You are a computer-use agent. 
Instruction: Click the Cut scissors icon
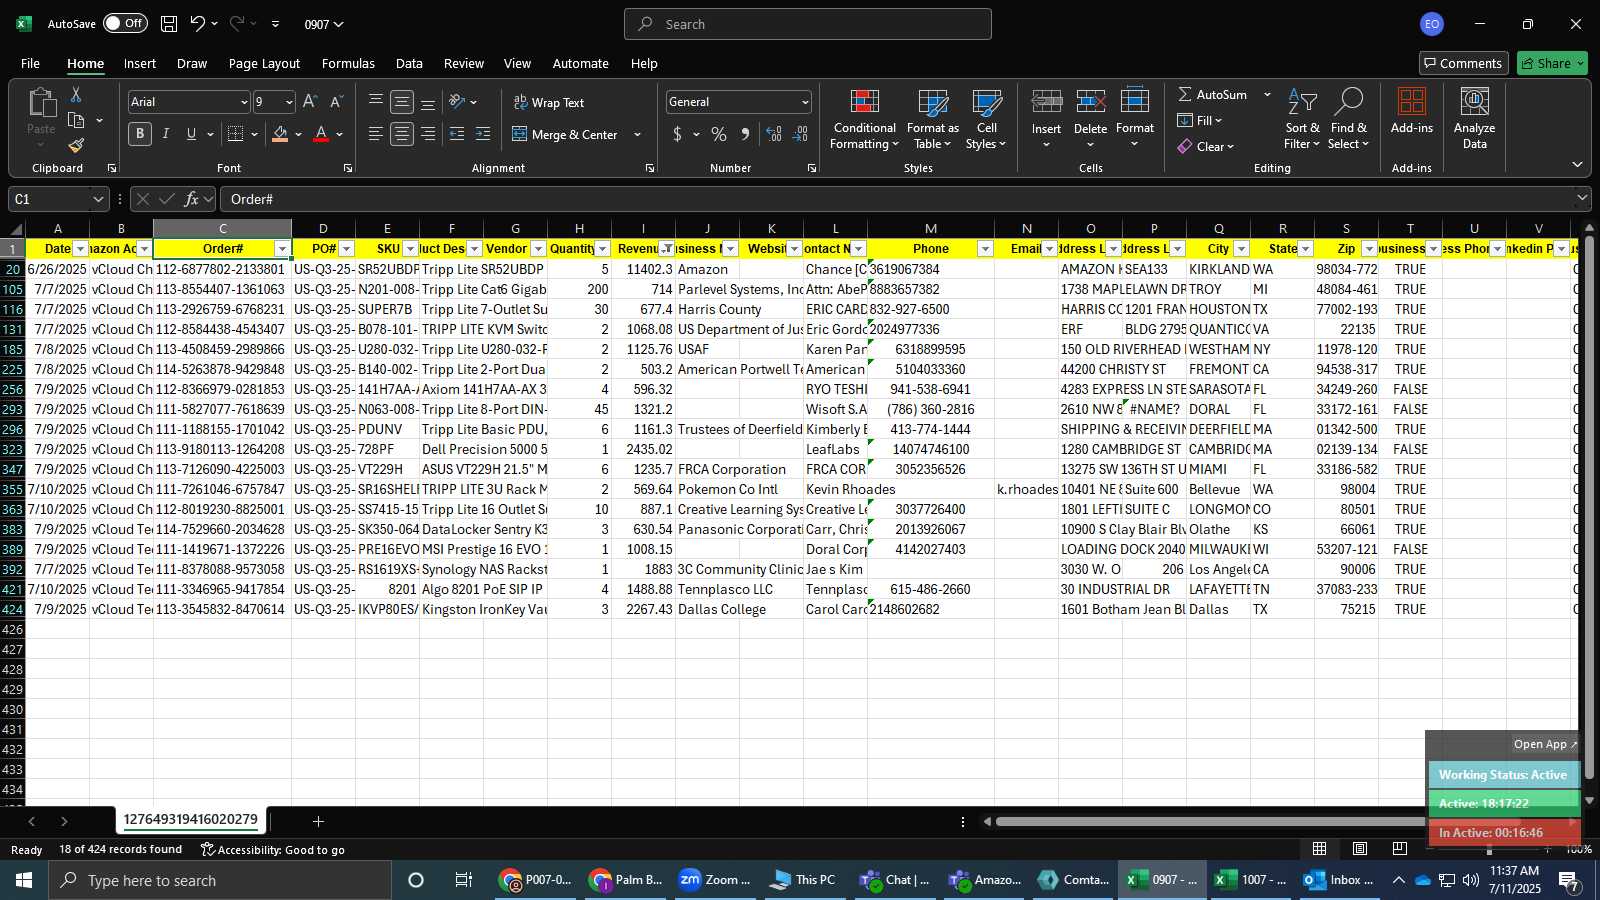[x=75, y=94]
